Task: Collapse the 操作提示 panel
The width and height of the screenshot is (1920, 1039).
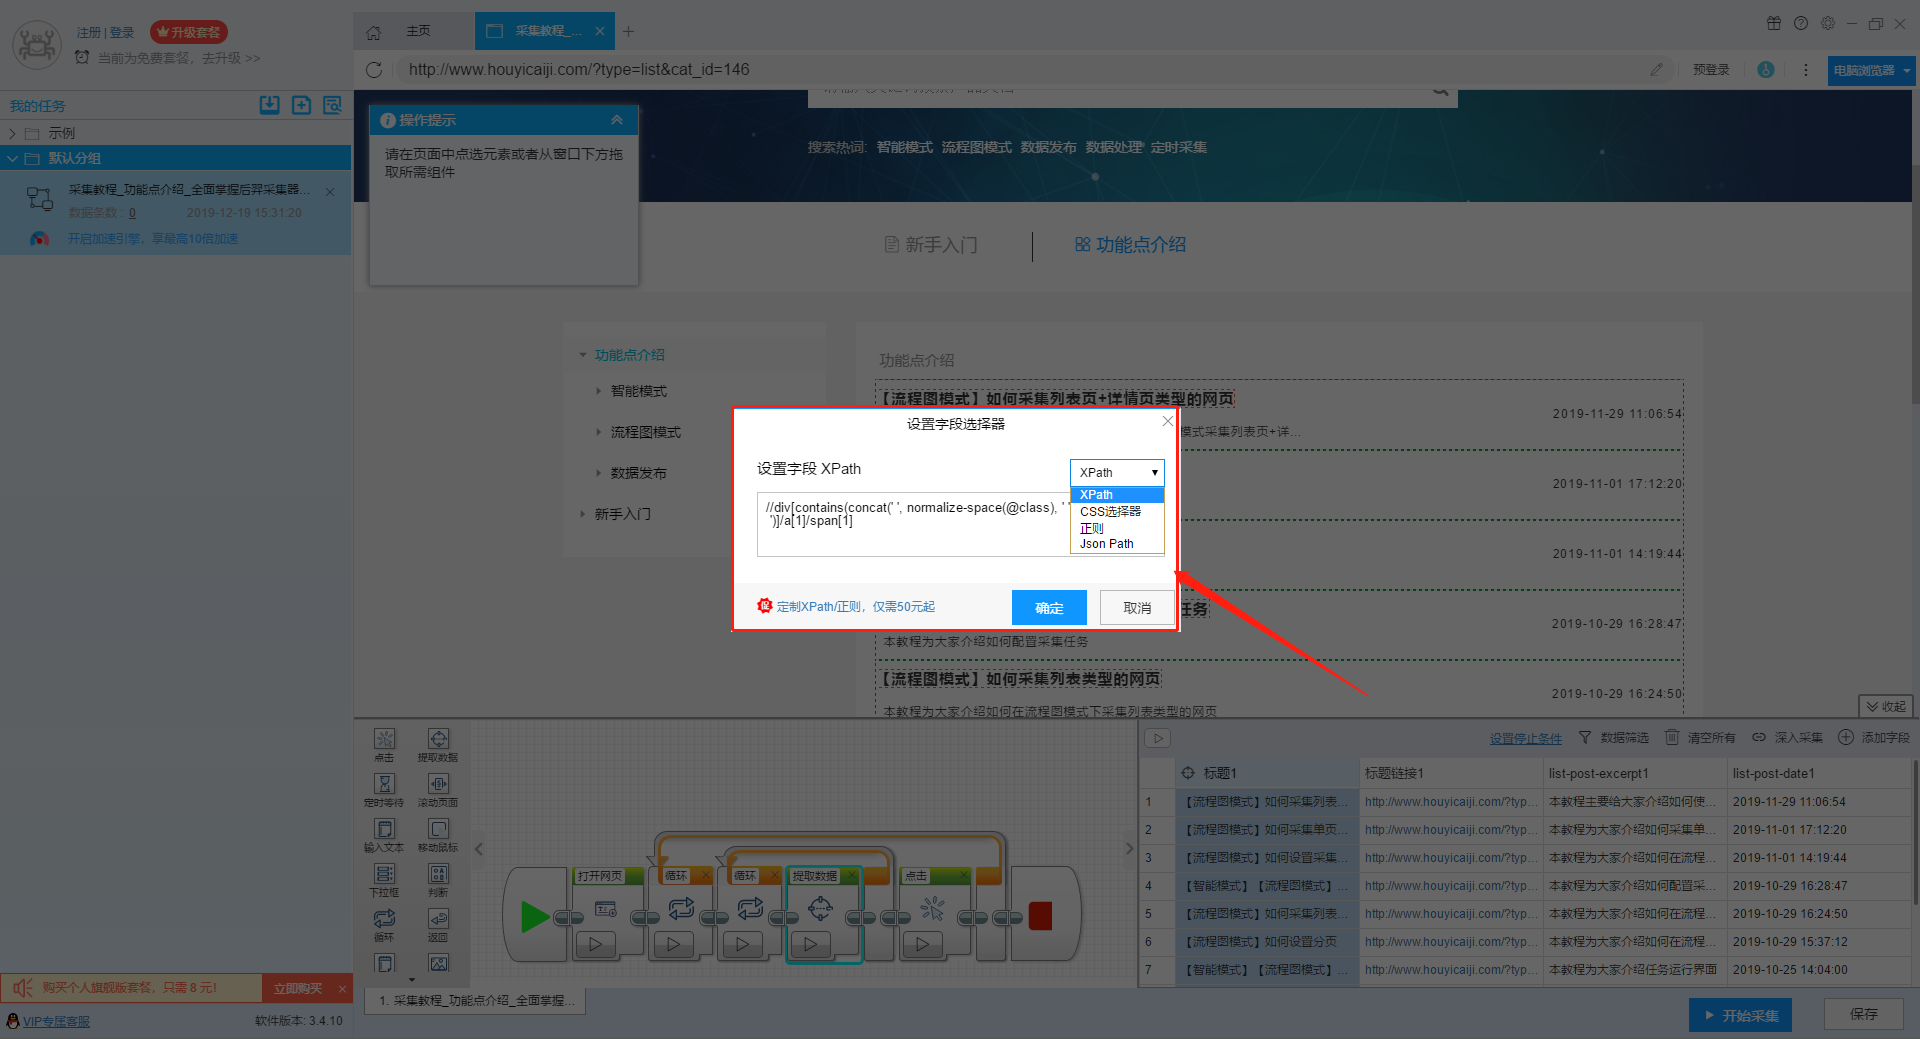Action: click(x=617, y=120)
